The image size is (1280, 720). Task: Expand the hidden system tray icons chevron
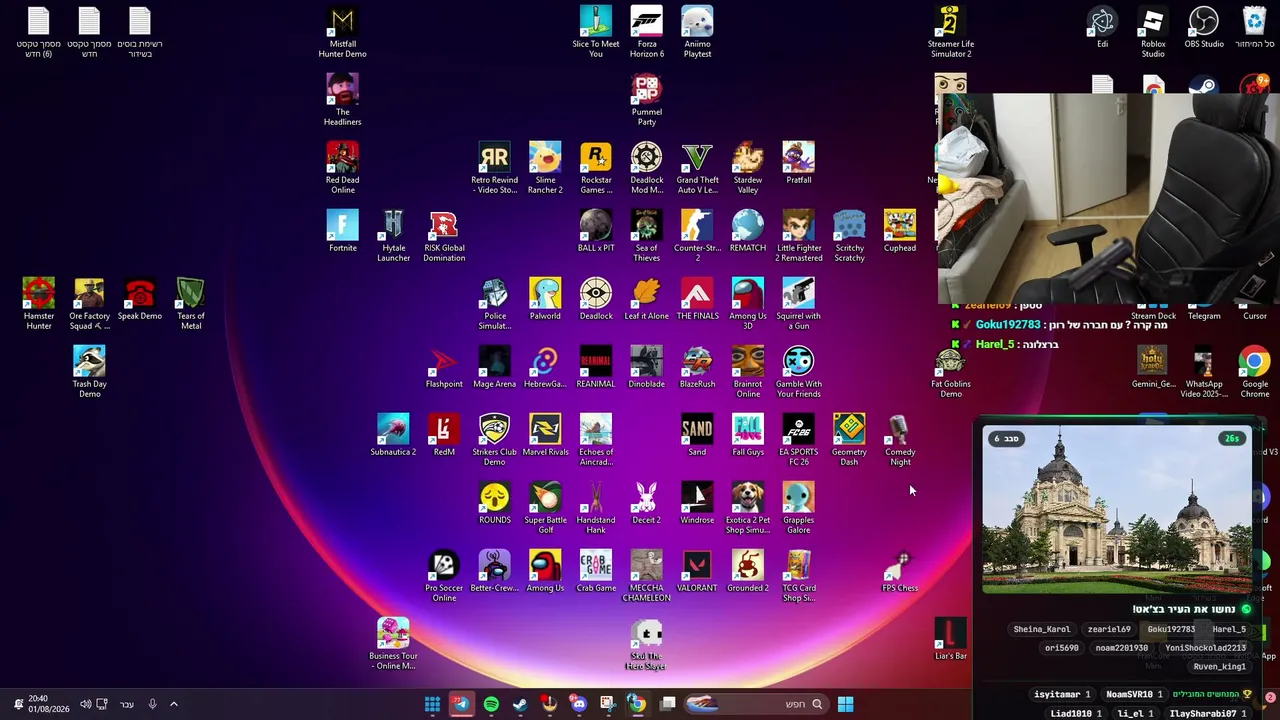click(x=173, y=704)
